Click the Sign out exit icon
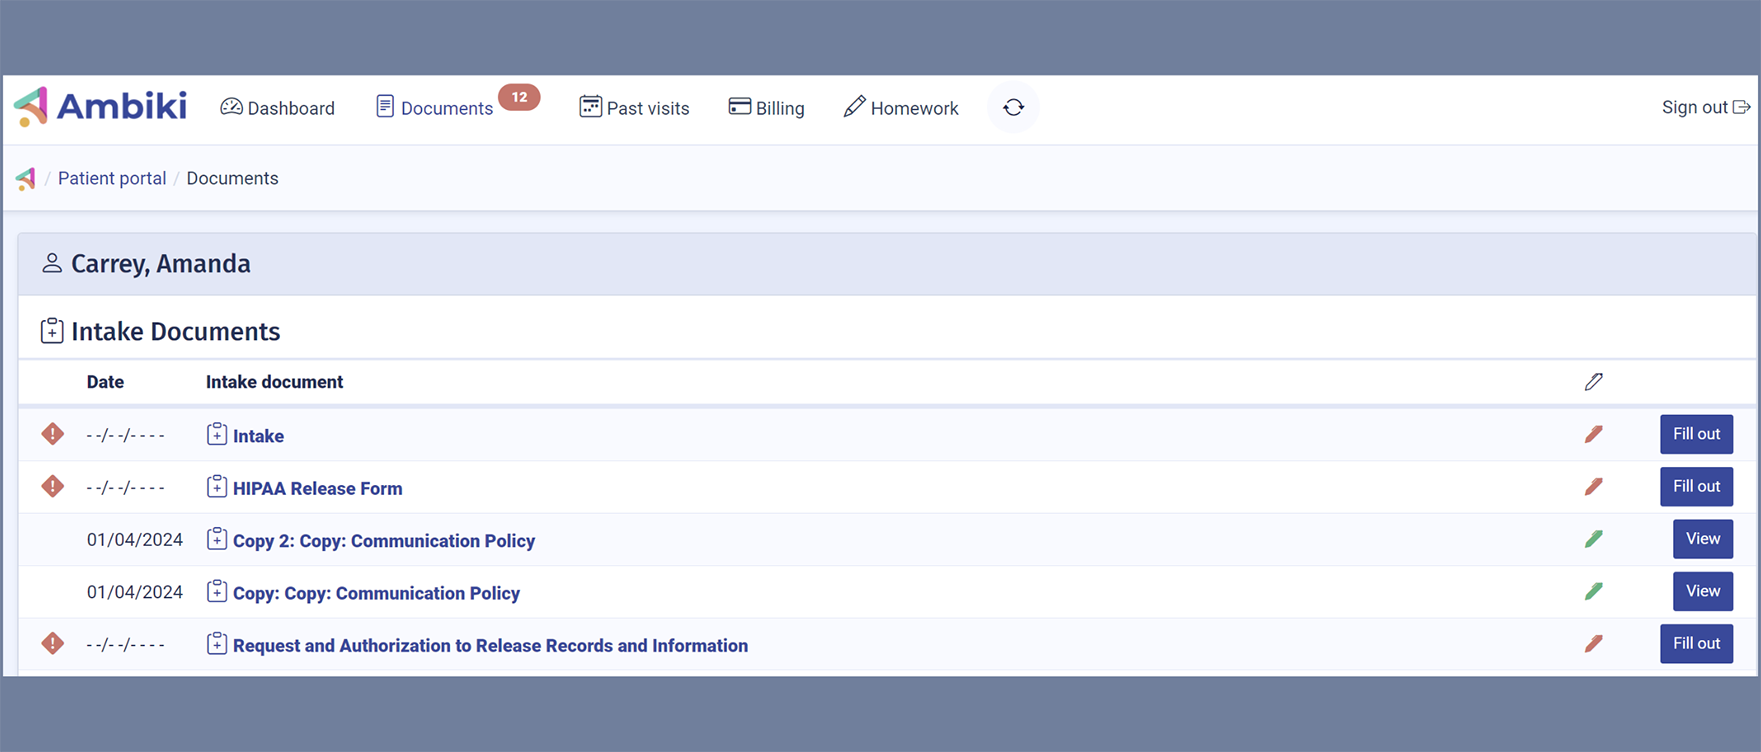1761x752 pixels. click(x=1741, y=107)
